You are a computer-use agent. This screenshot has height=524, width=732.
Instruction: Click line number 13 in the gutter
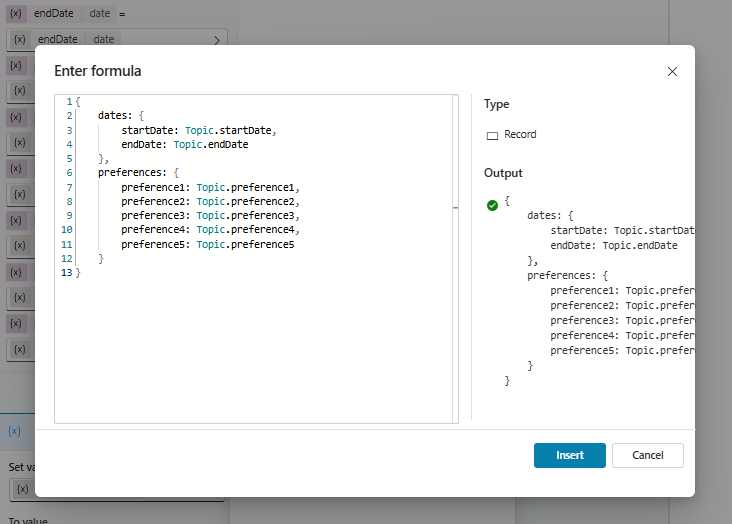coord(66,273)
